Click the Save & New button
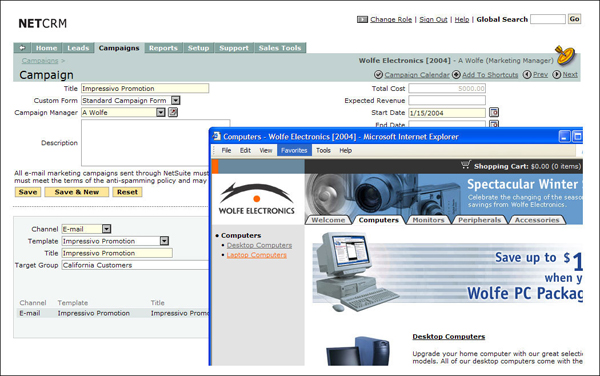This screenshot has width=600, height=376. (x=77, y=192)
